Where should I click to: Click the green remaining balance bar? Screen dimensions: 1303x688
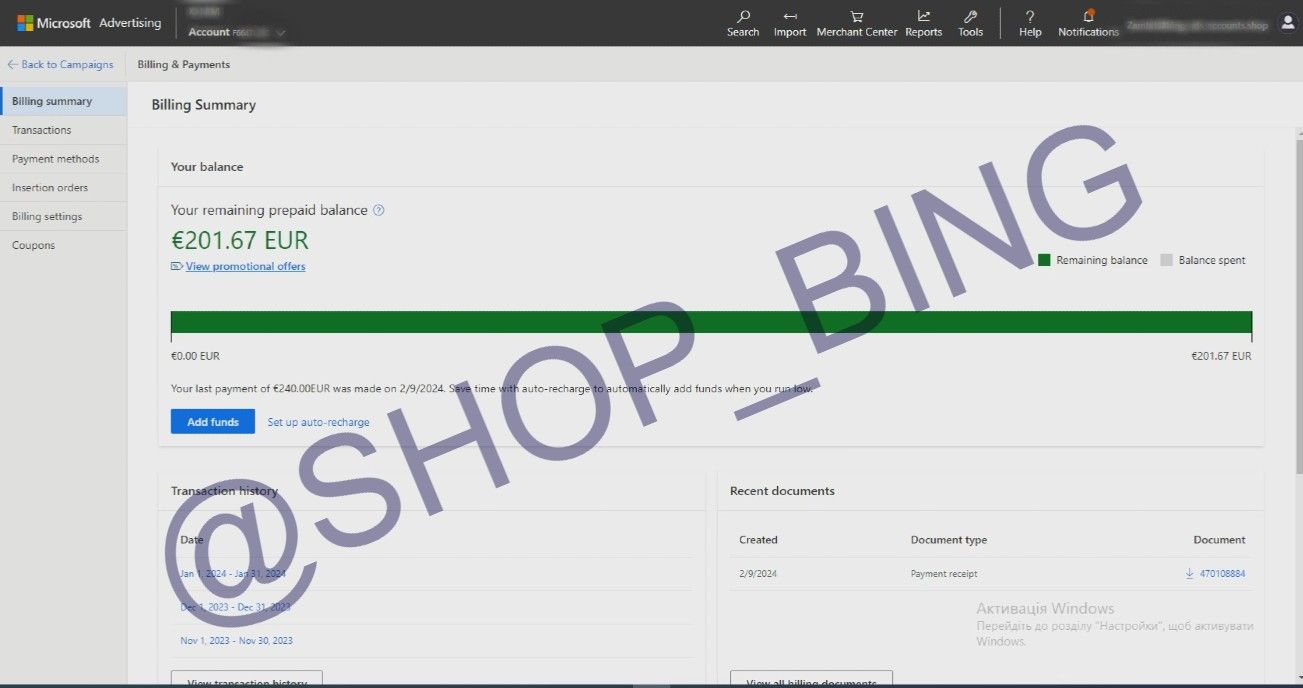711,322
